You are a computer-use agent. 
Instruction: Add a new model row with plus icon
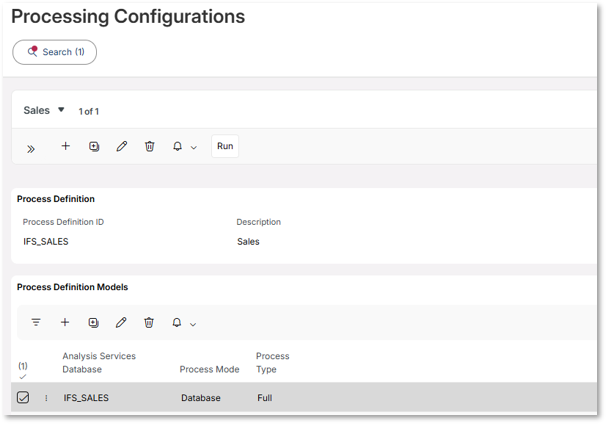(65, 322)
